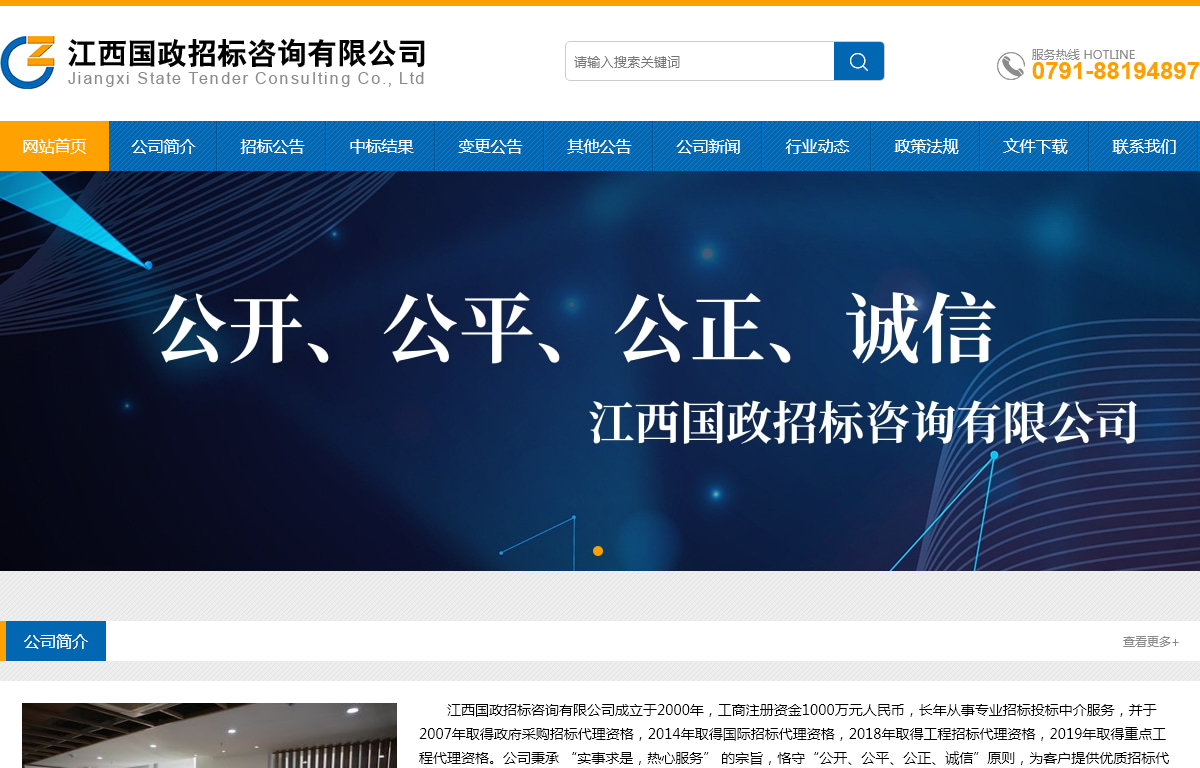Go to 招标公告 in navigation
This screenshot has height=768, width=1200.
tap(272, 146)
